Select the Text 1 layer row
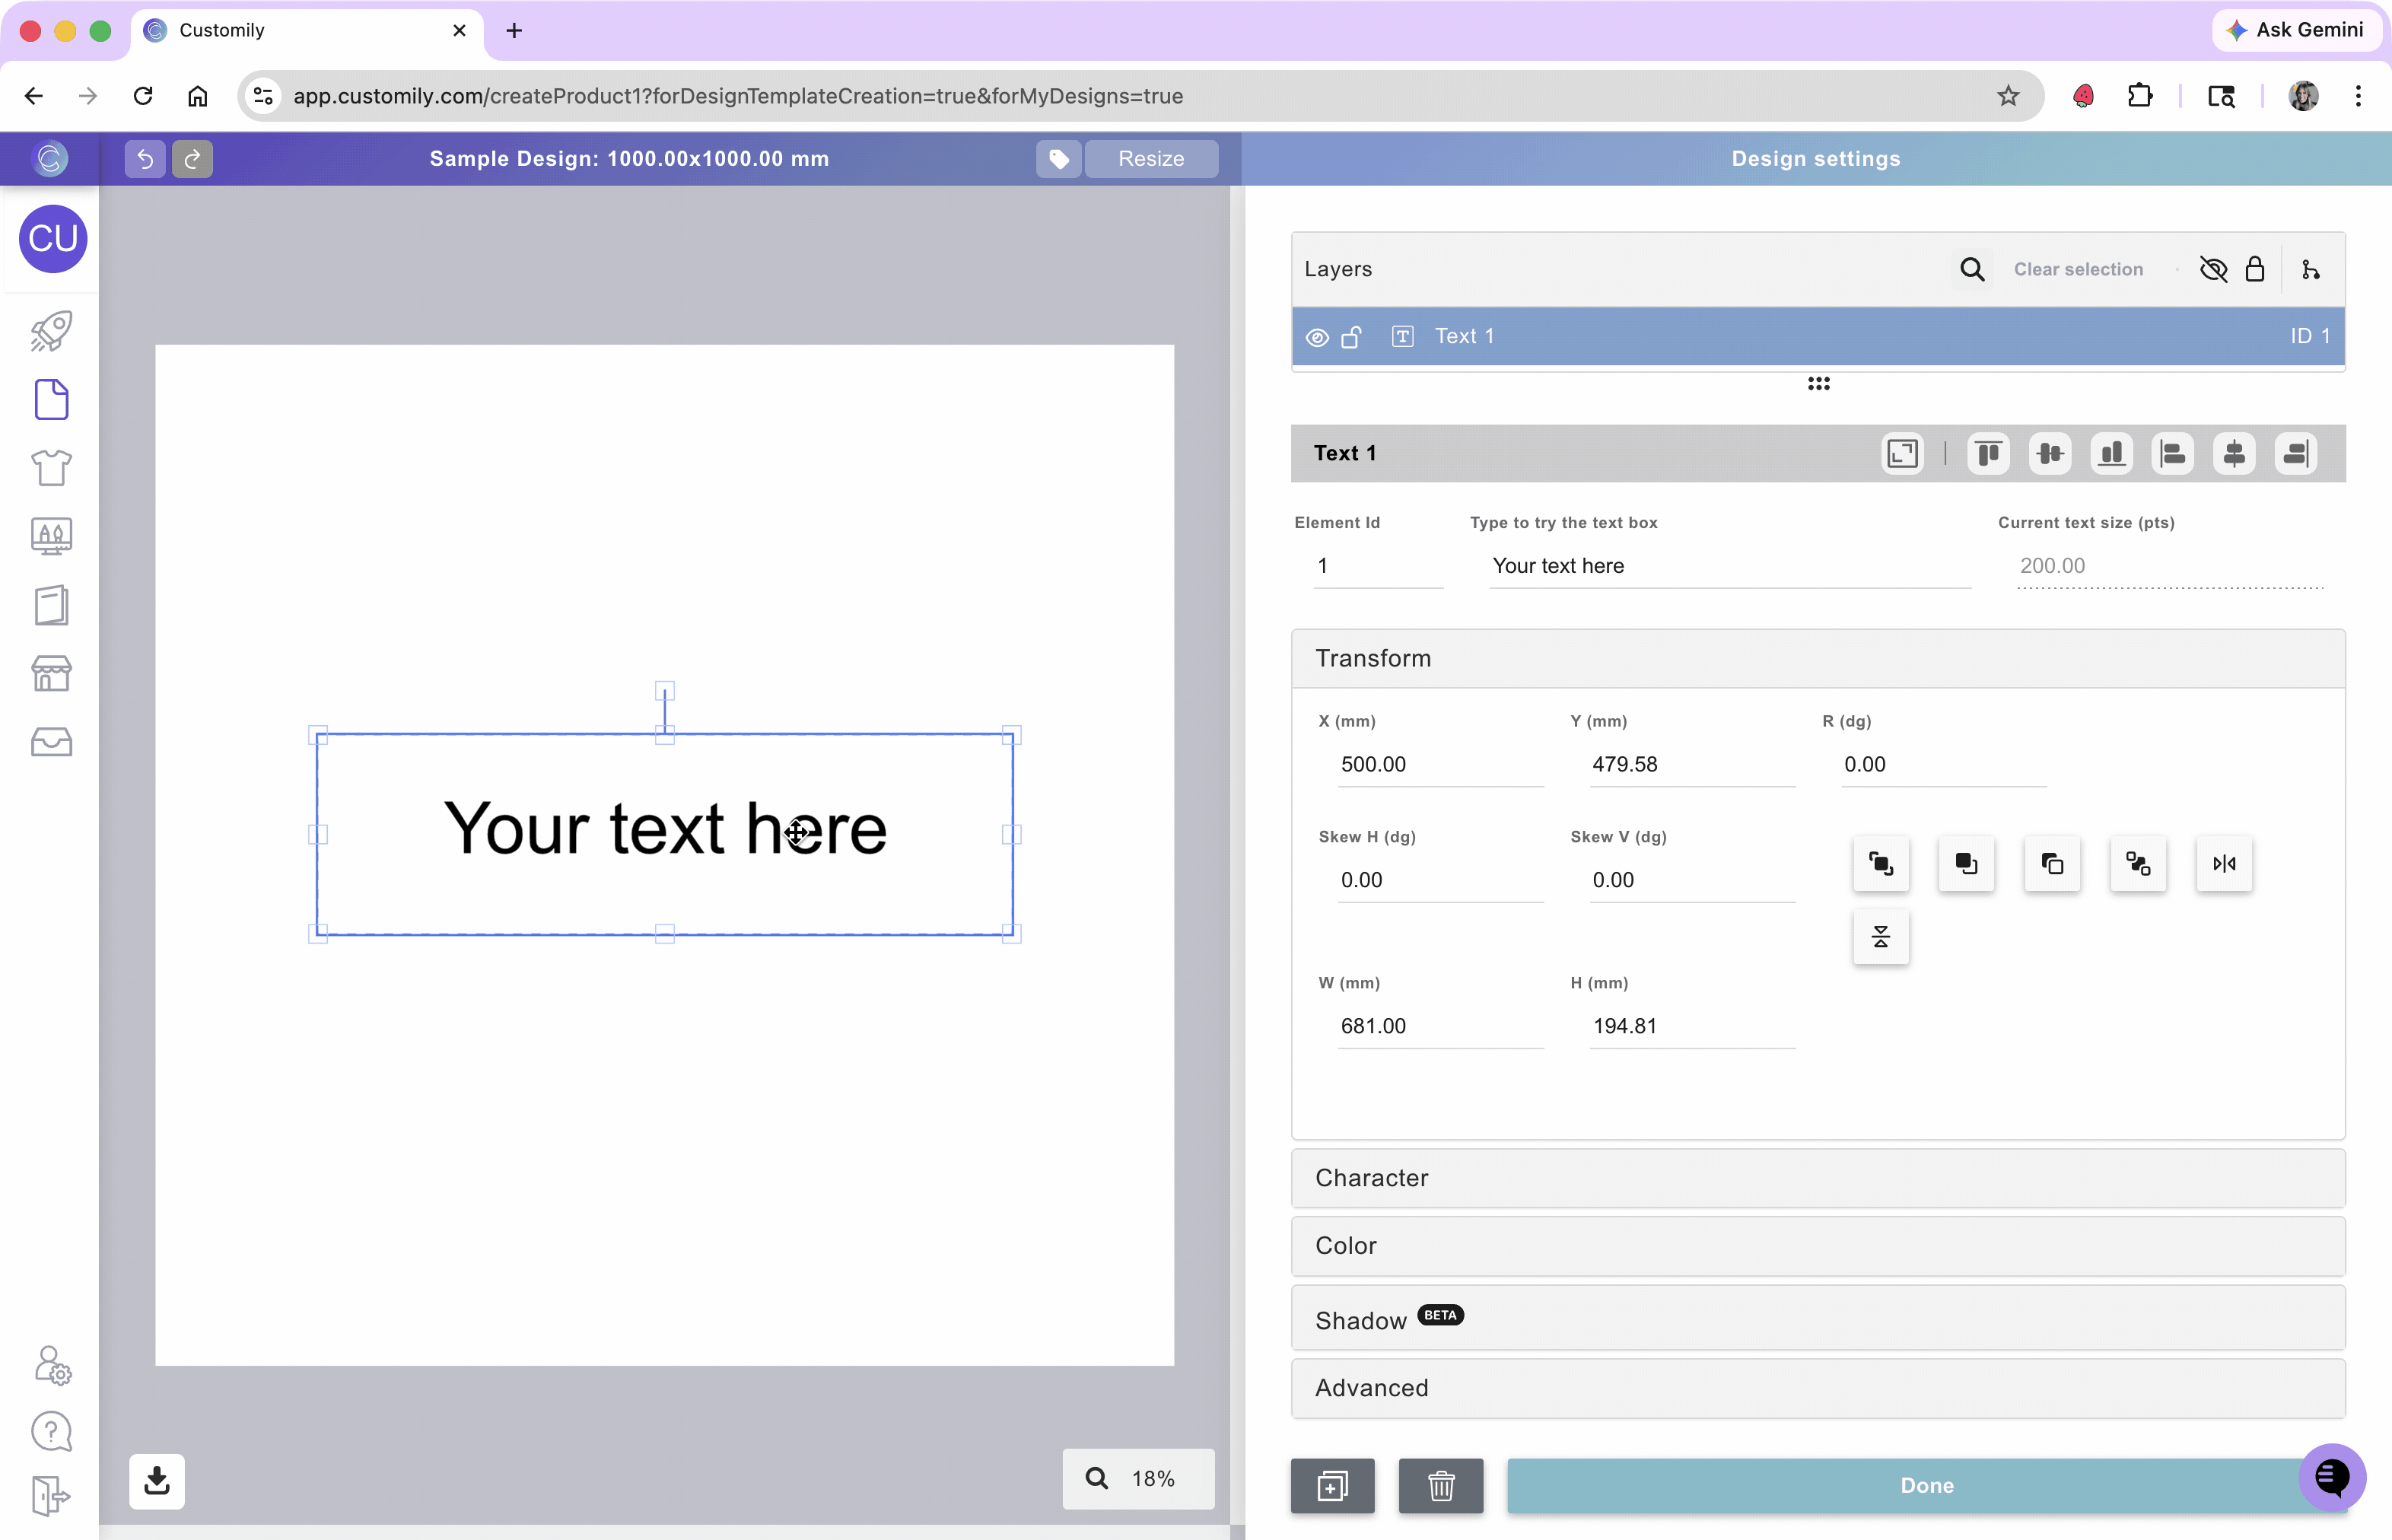 [x=1817, y=336]
